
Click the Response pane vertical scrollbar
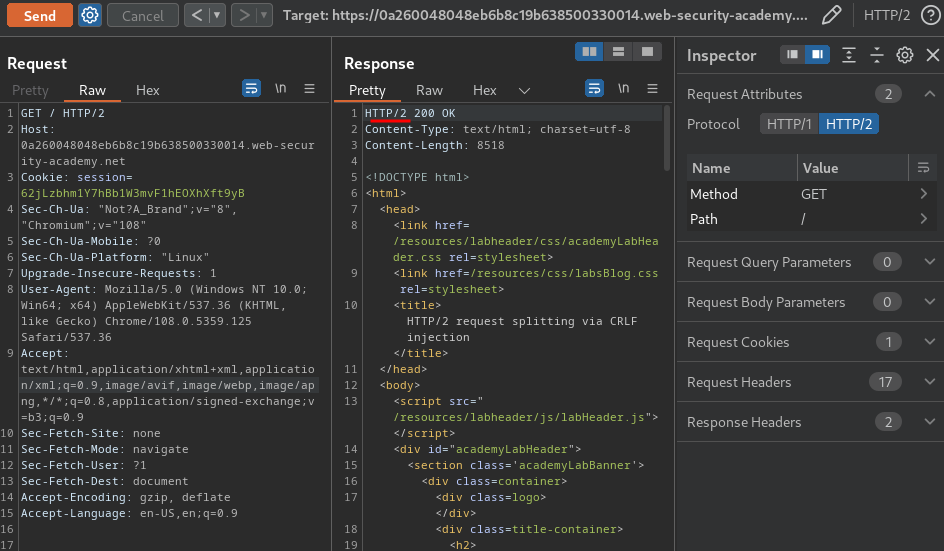coord(666,139)
